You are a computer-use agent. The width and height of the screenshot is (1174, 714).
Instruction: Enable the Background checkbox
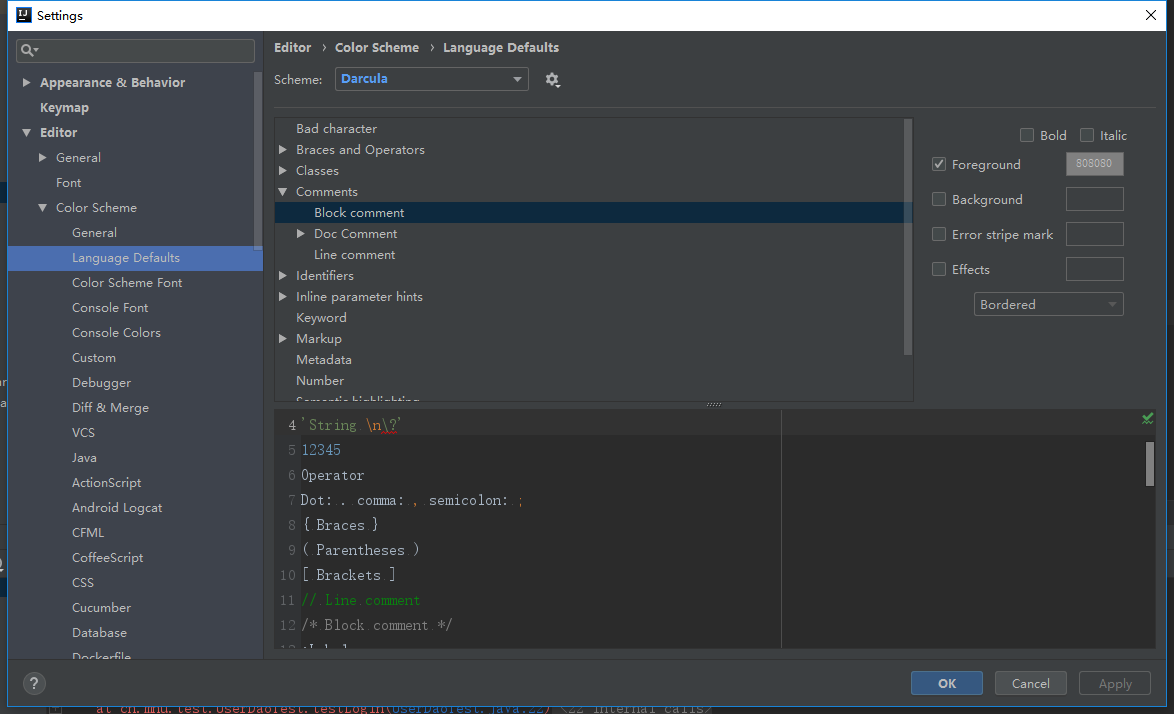(x=939, y=199)
